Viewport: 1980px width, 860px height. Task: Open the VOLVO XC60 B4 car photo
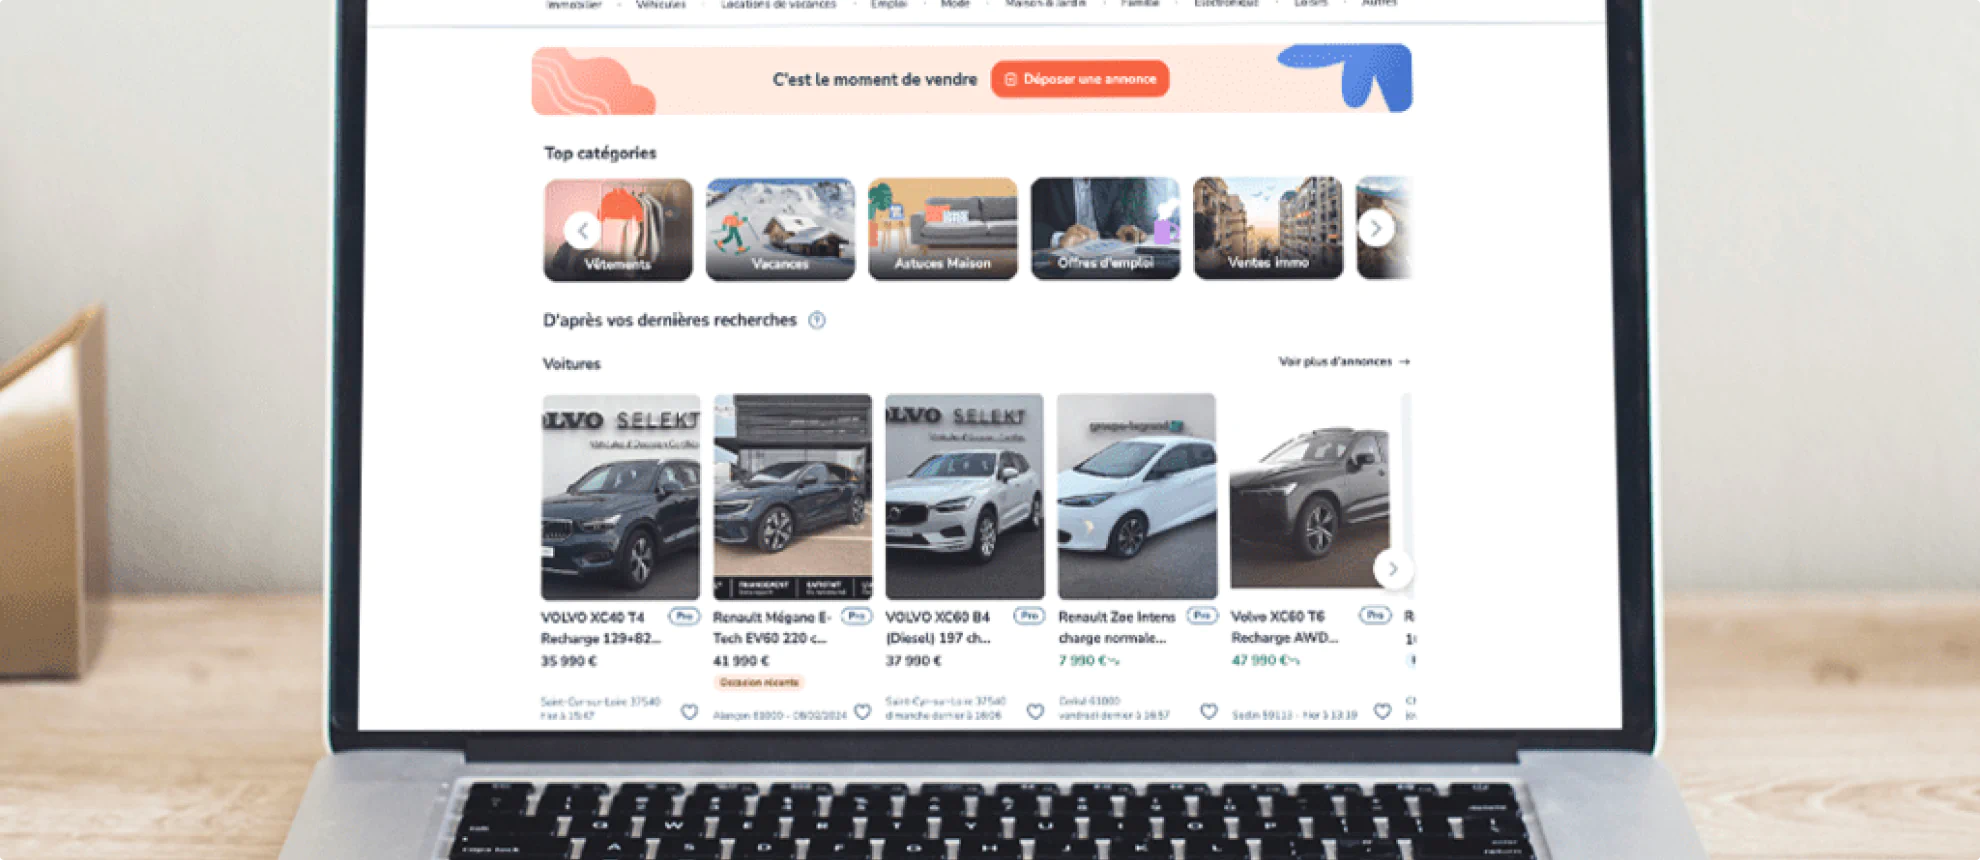click(965, 496)
